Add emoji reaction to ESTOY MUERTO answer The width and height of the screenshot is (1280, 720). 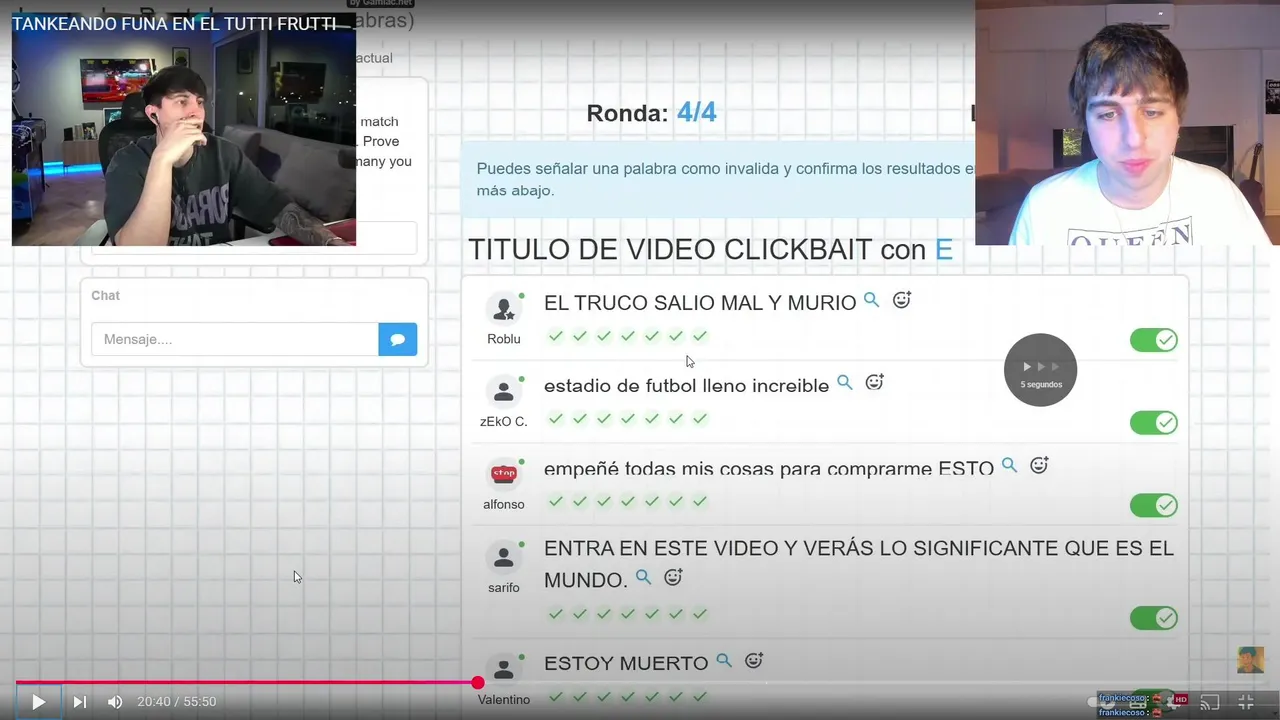pos(755,661)
